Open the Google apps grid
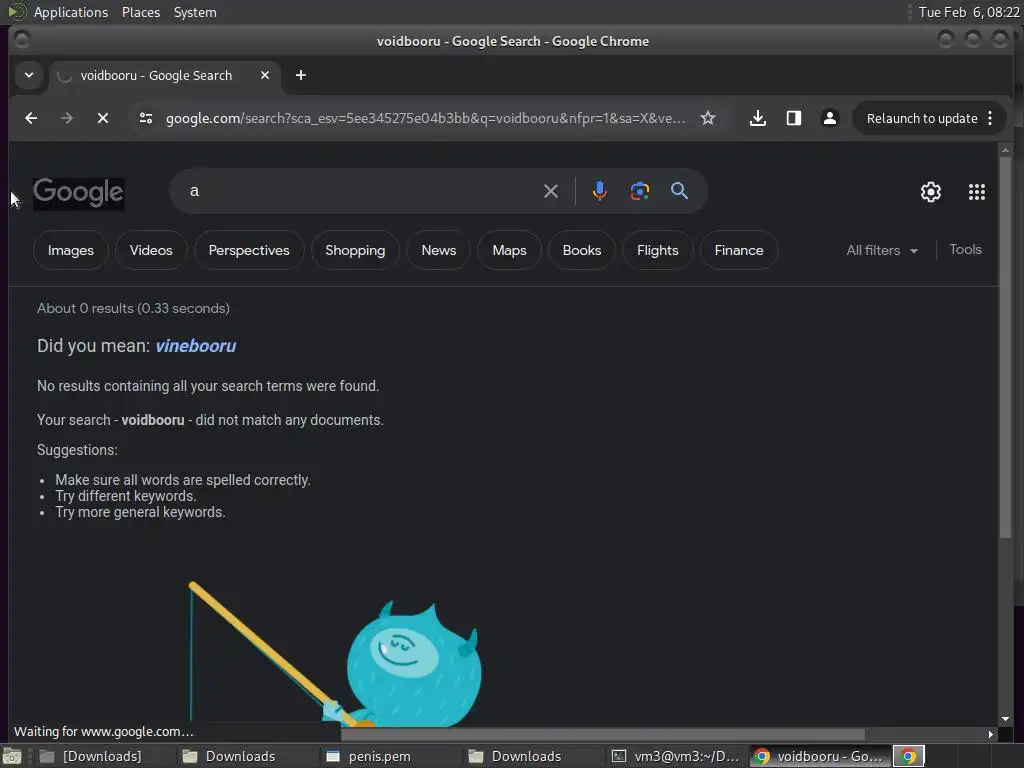Viewport: 1024px width, 768px height. coord(977,192)
